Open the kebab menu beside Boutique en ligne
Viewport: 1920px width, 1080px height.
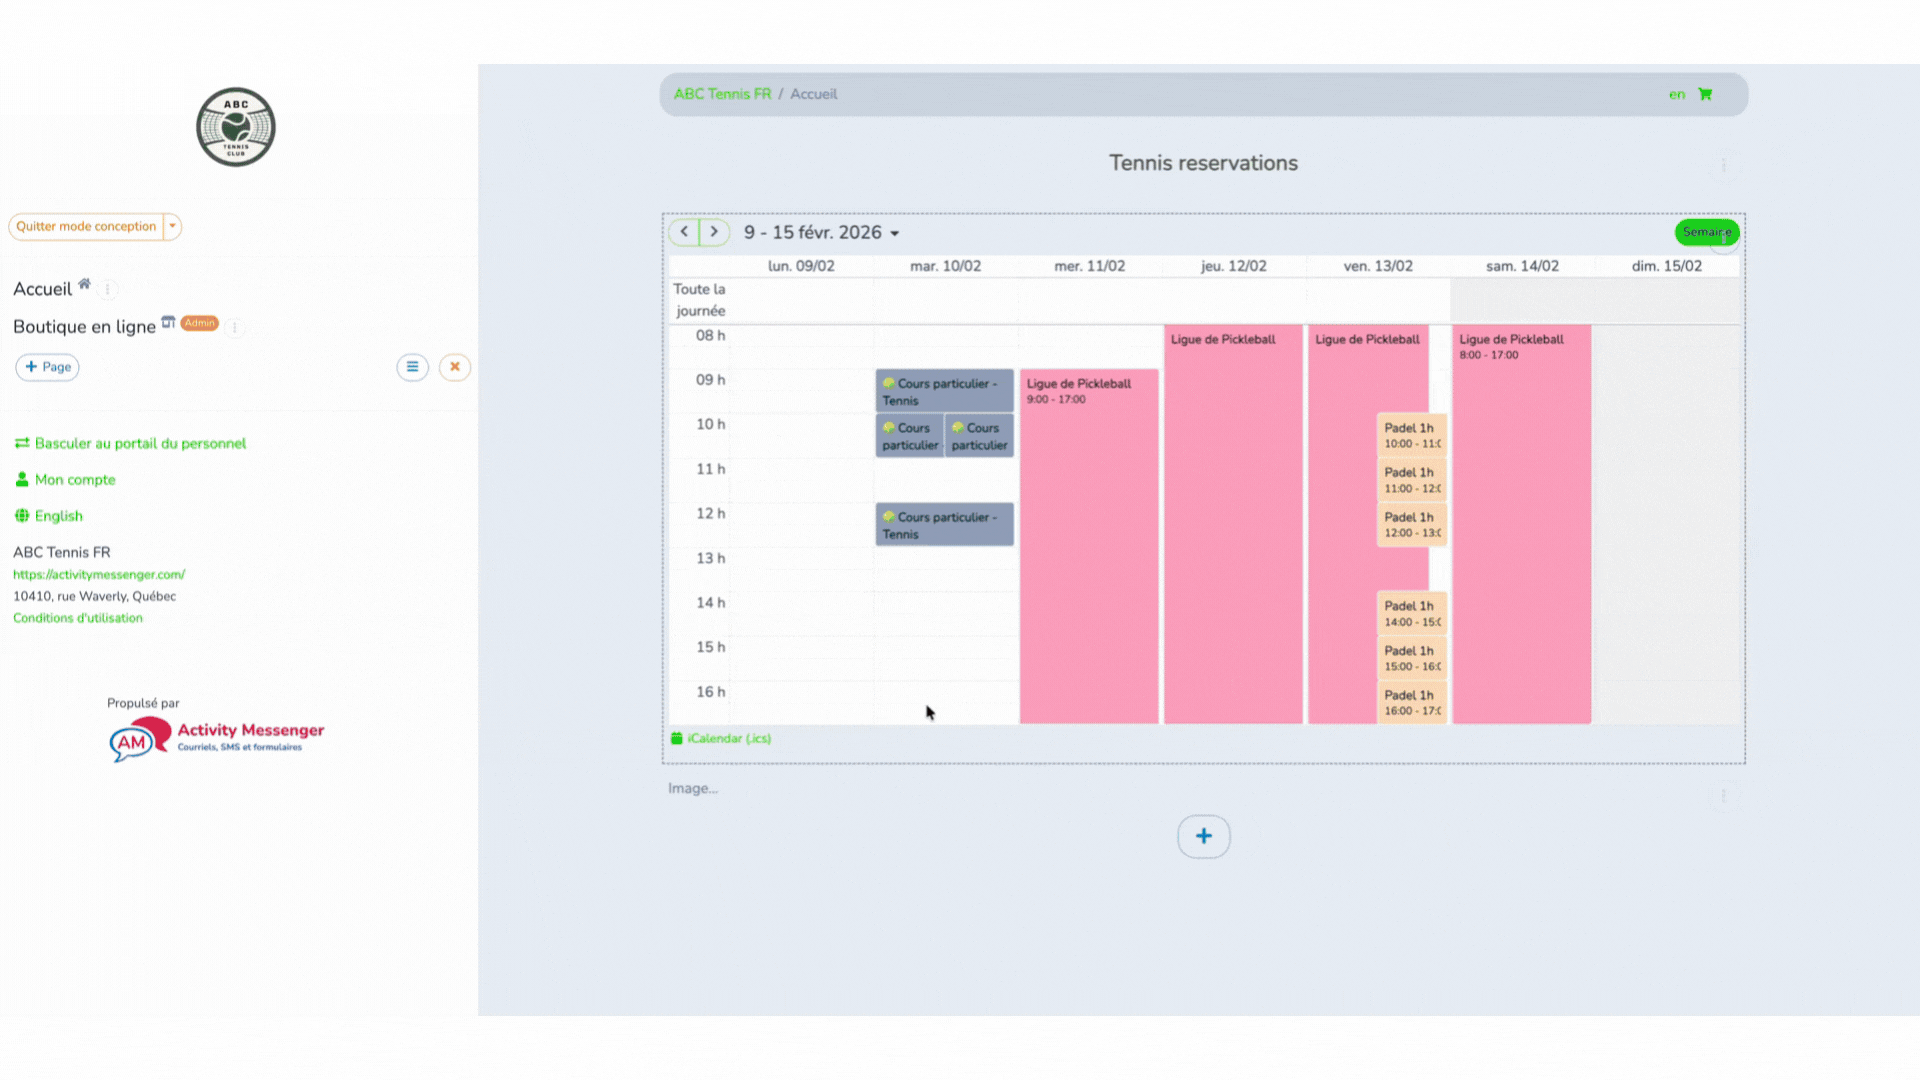[234, 328]
